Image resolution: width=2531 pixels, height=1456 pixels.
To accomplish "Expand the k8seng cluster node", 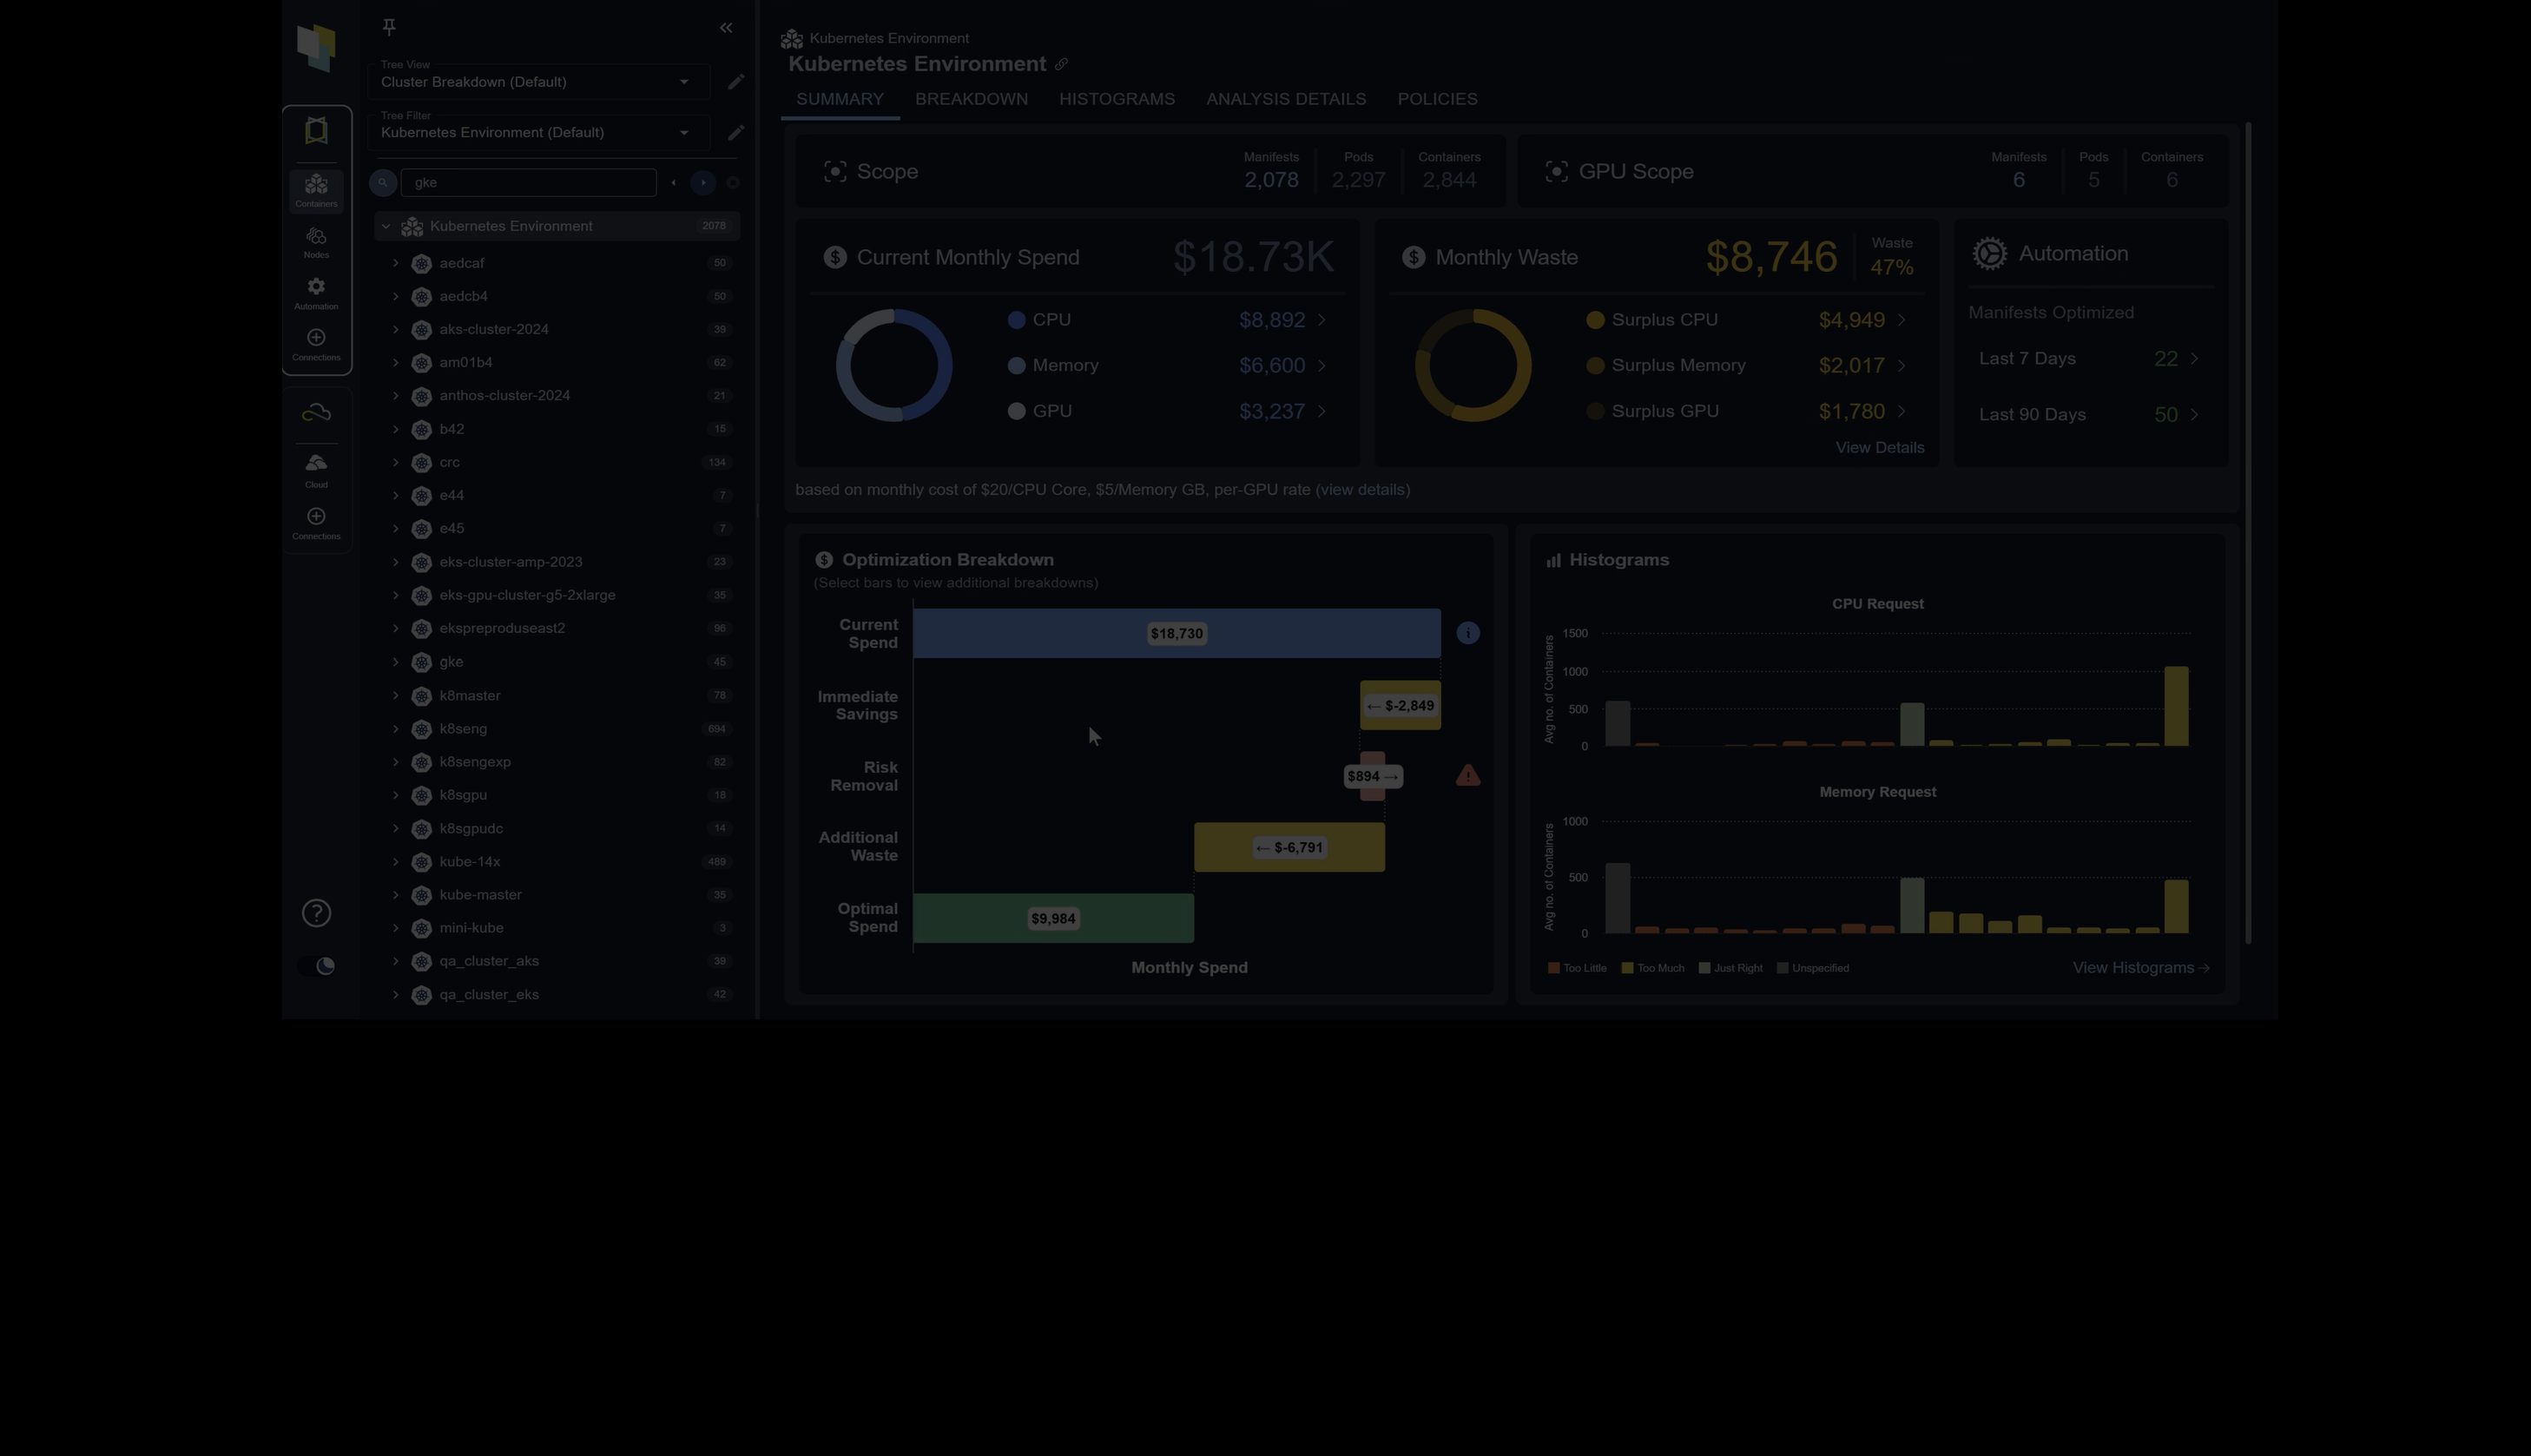I will [x=395, y=729].
